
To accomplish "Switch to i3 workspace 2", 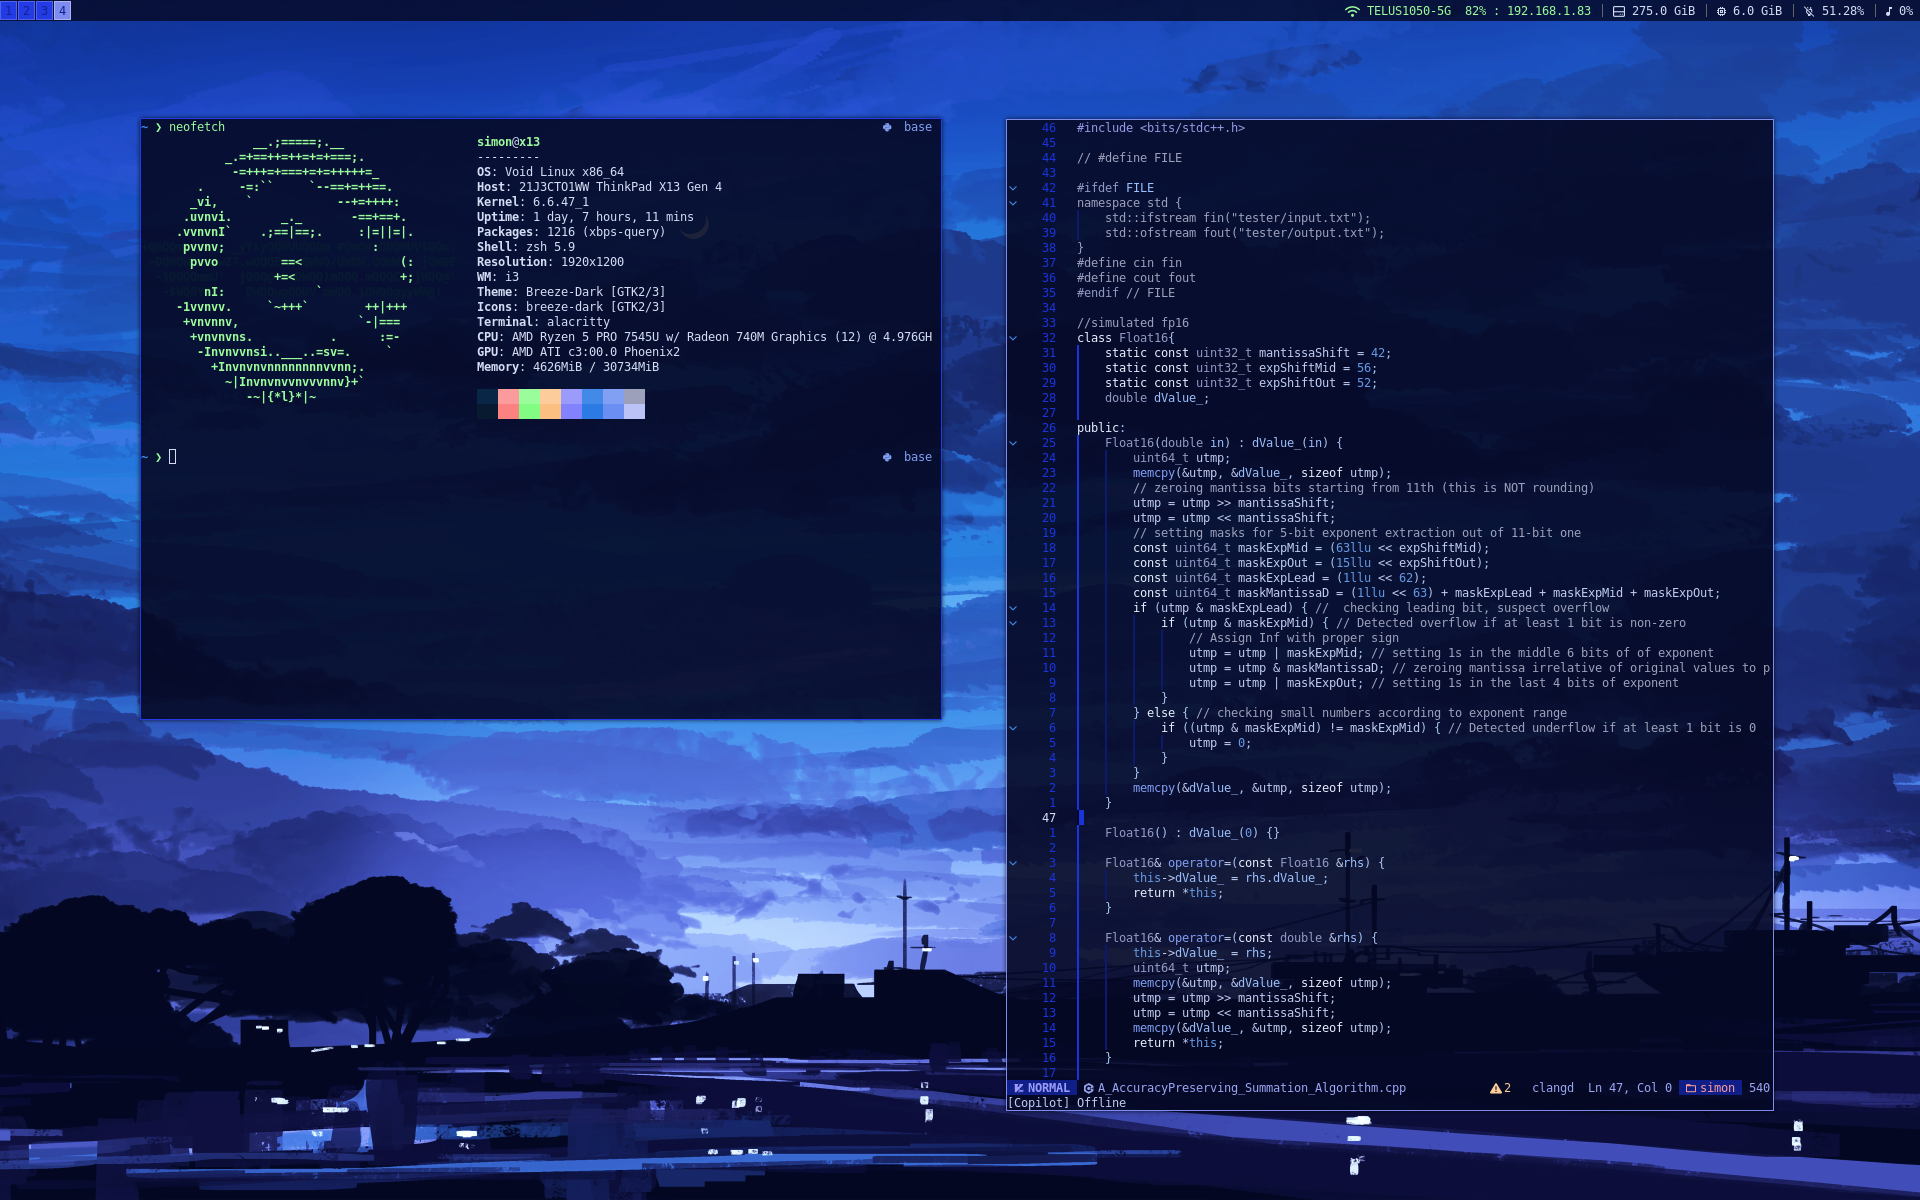I will (x=27, y=11).
